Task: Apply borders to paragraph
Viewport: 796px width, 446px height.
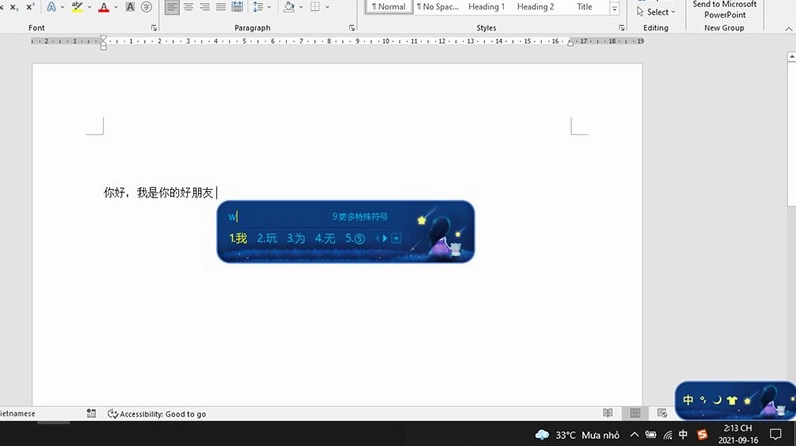Action: click(315, 7)
